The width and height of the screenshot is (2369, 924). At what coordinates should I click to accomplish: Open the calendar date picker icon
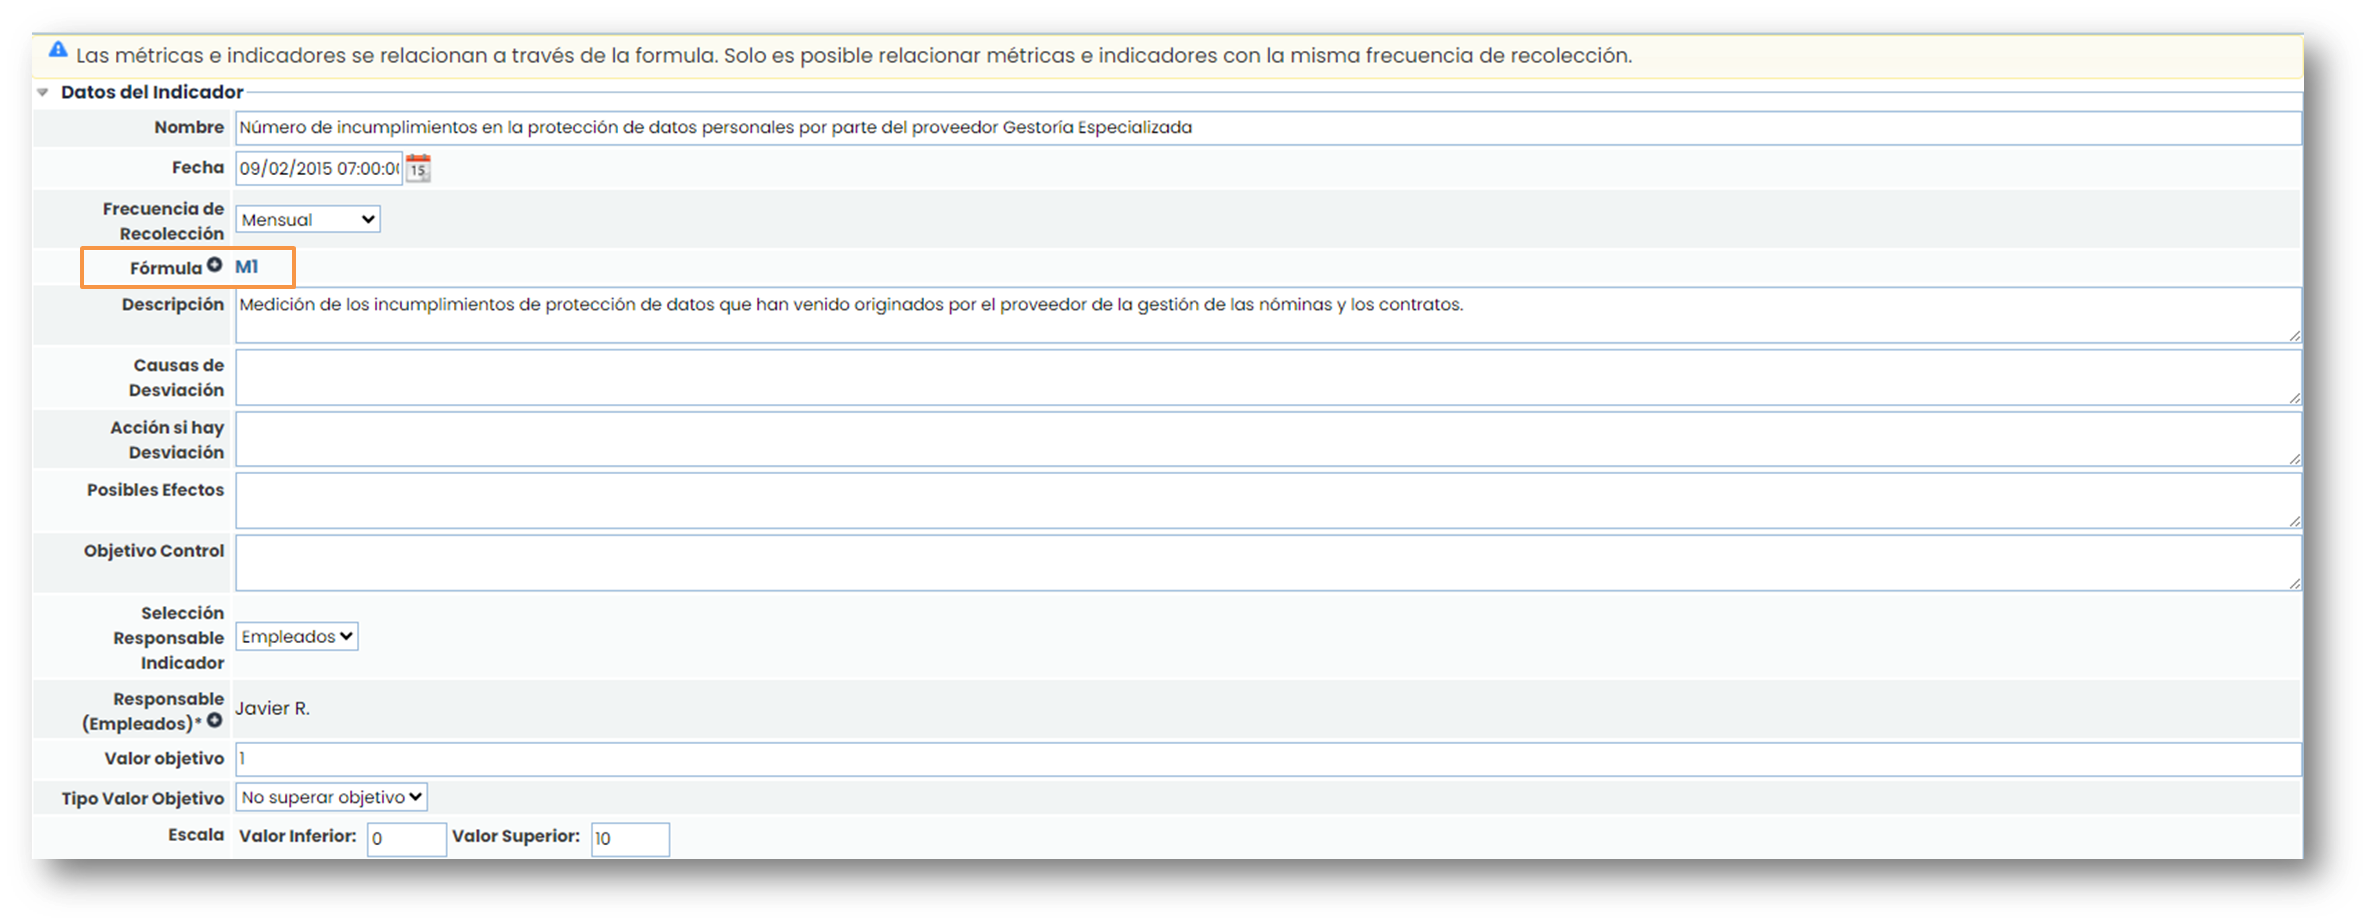click(418, 168)
